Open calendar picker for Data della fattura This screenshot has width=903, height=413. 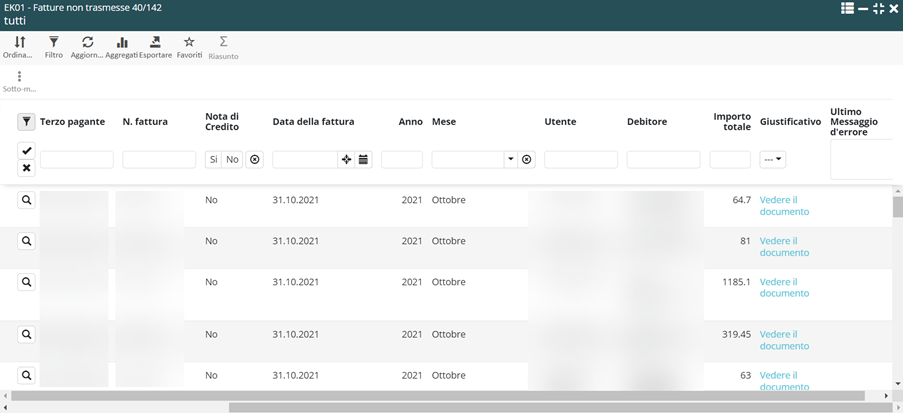[363, 159]
